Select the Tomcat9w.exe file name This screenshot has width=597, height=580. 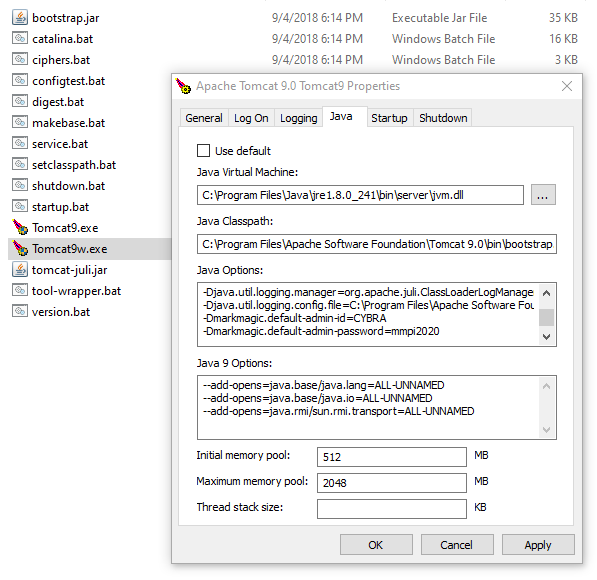(x=70, y=248)
